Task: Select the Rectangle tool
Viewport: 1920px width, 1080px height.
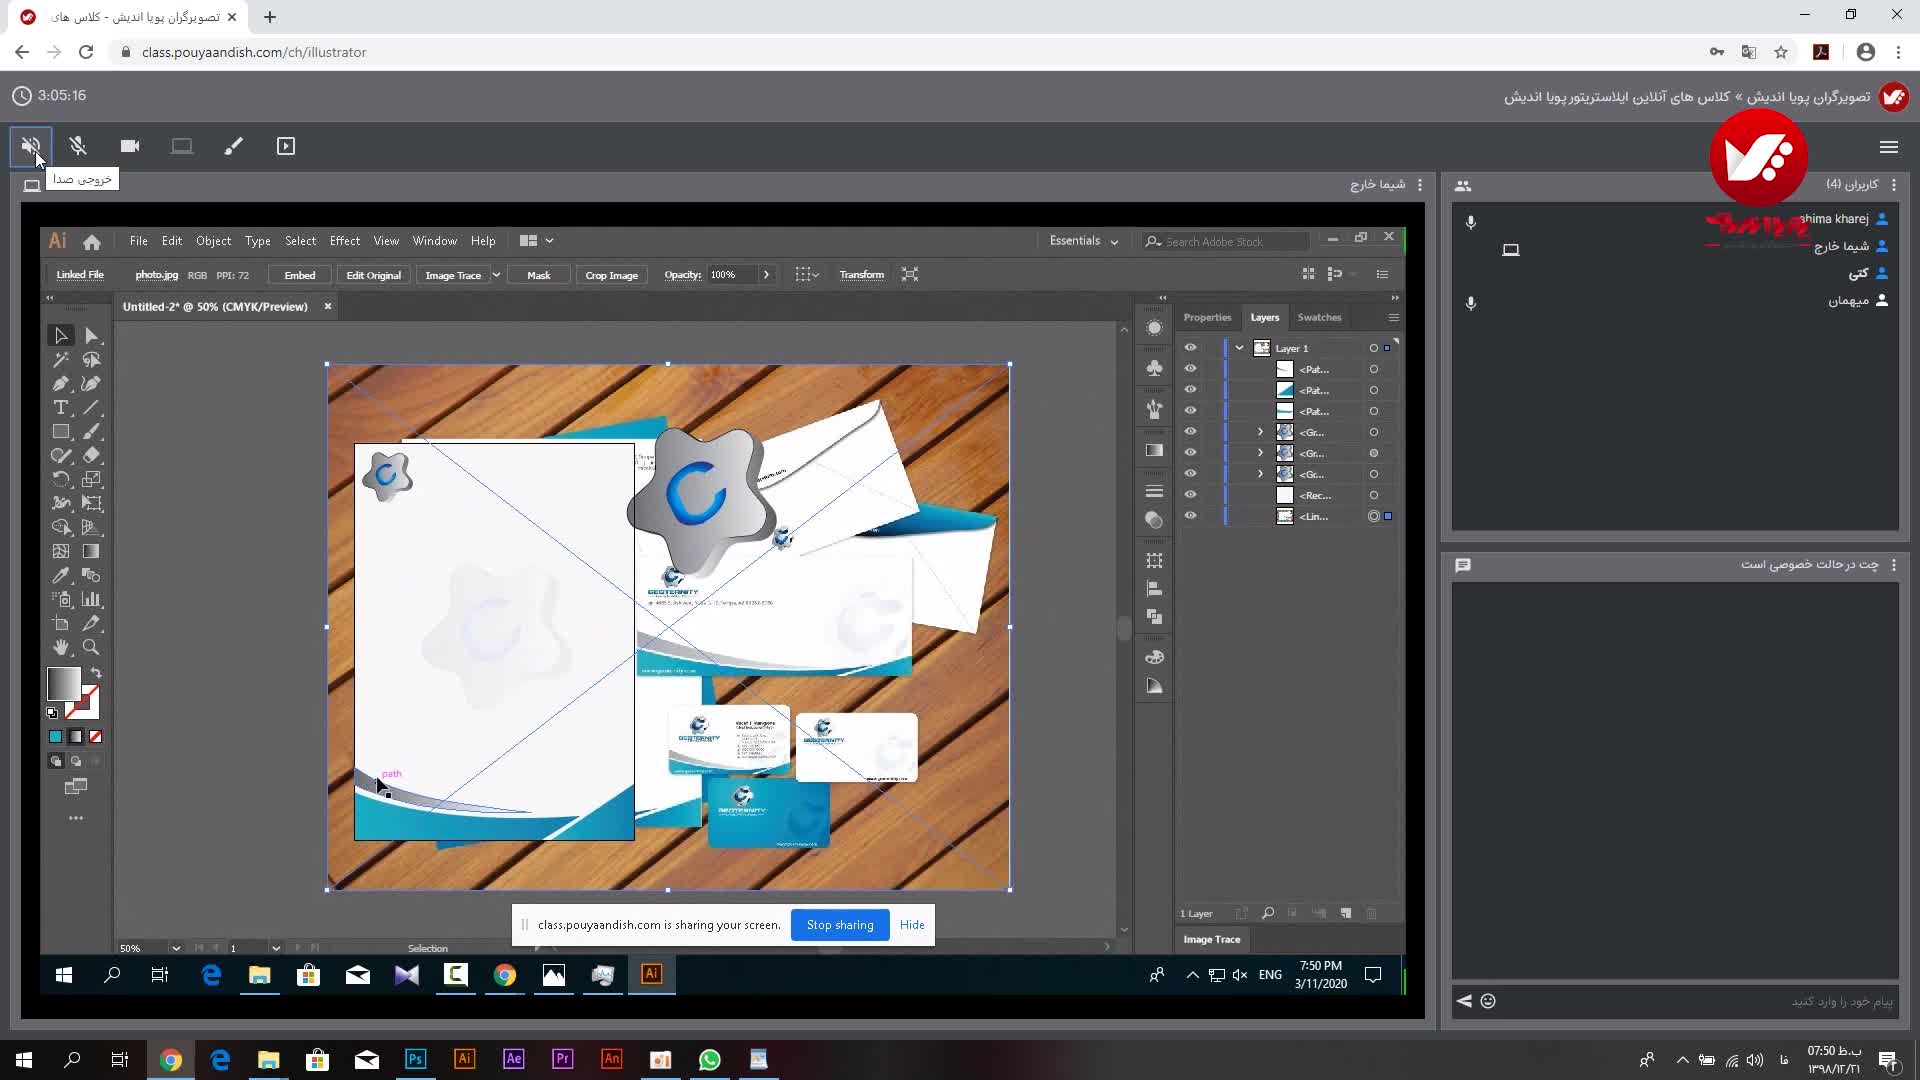Action: [x=61, y=432]
